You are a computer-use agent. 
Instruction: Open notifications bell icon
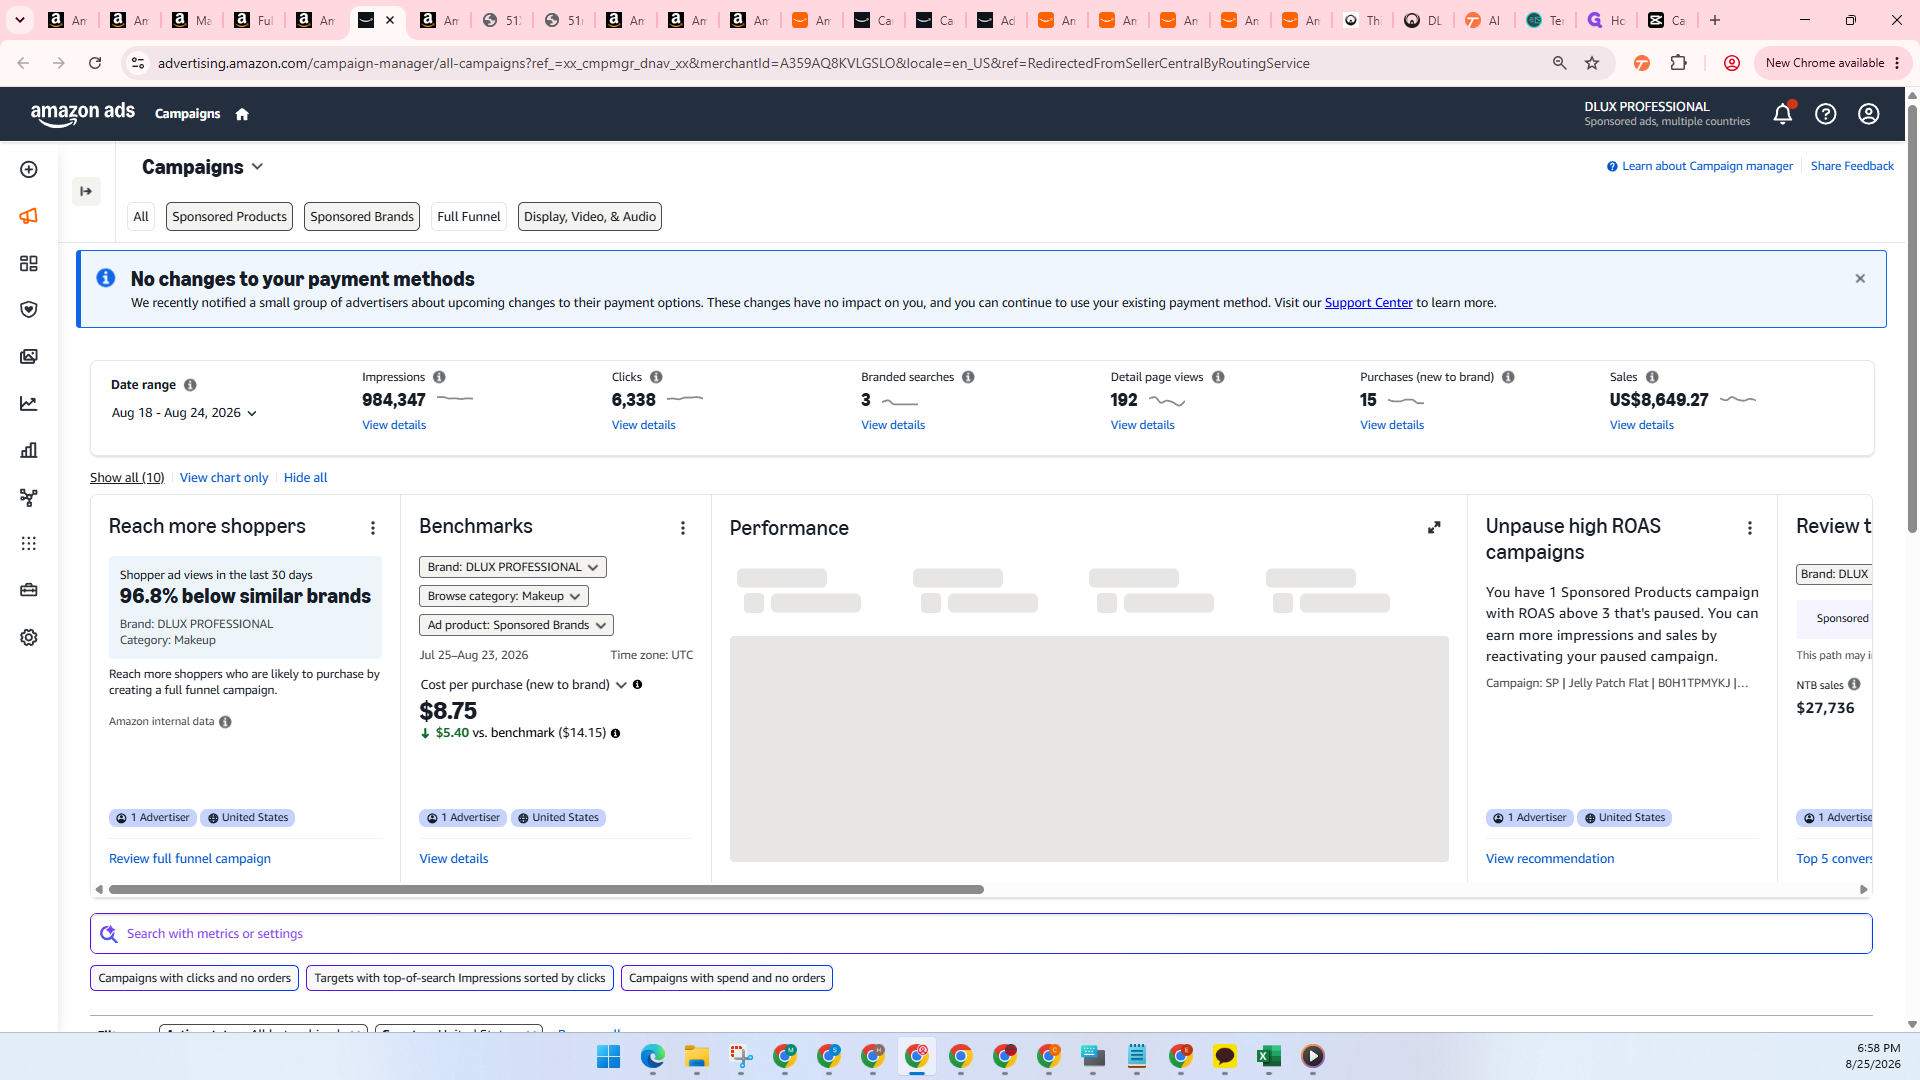coord(1783,114)
